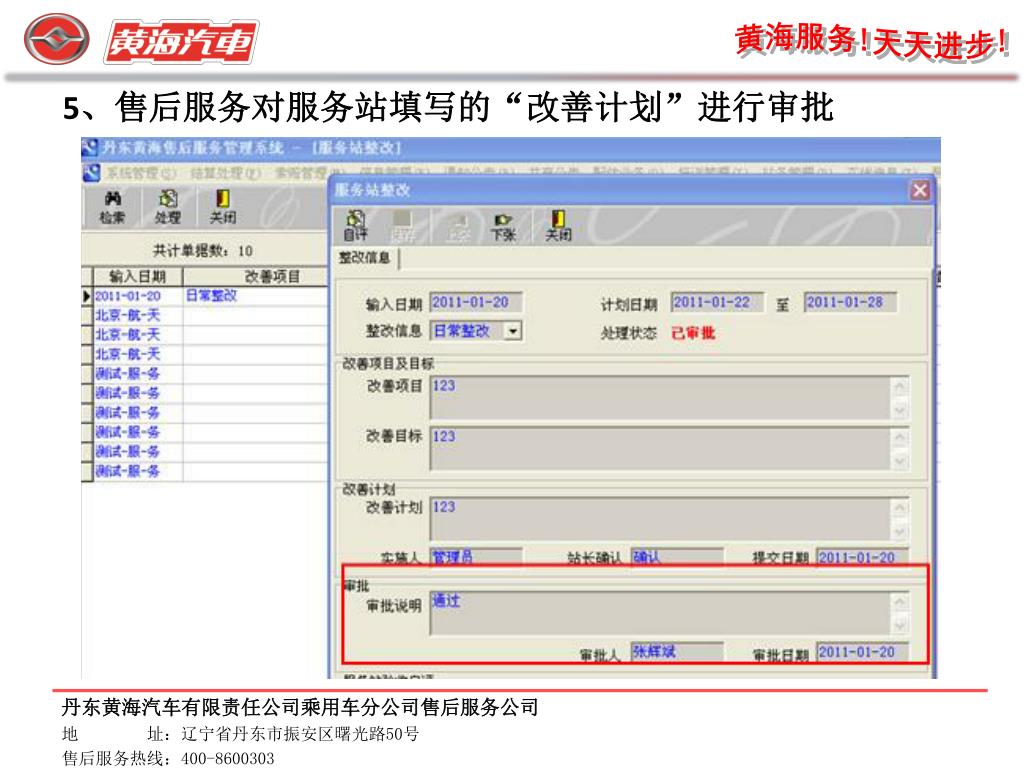Click the 共计单据数: 10 count label
Image resolution: width=1024 pixels, height=768 pixels.
(202, 251)
